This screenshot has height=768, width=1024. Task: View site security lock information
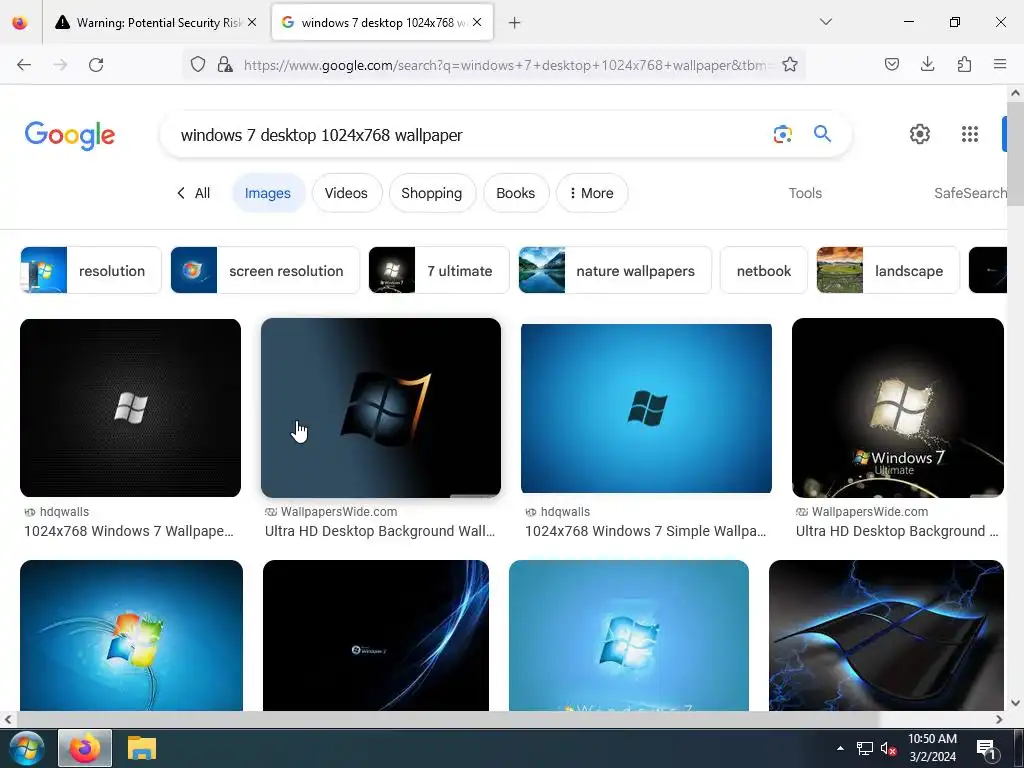225,64
